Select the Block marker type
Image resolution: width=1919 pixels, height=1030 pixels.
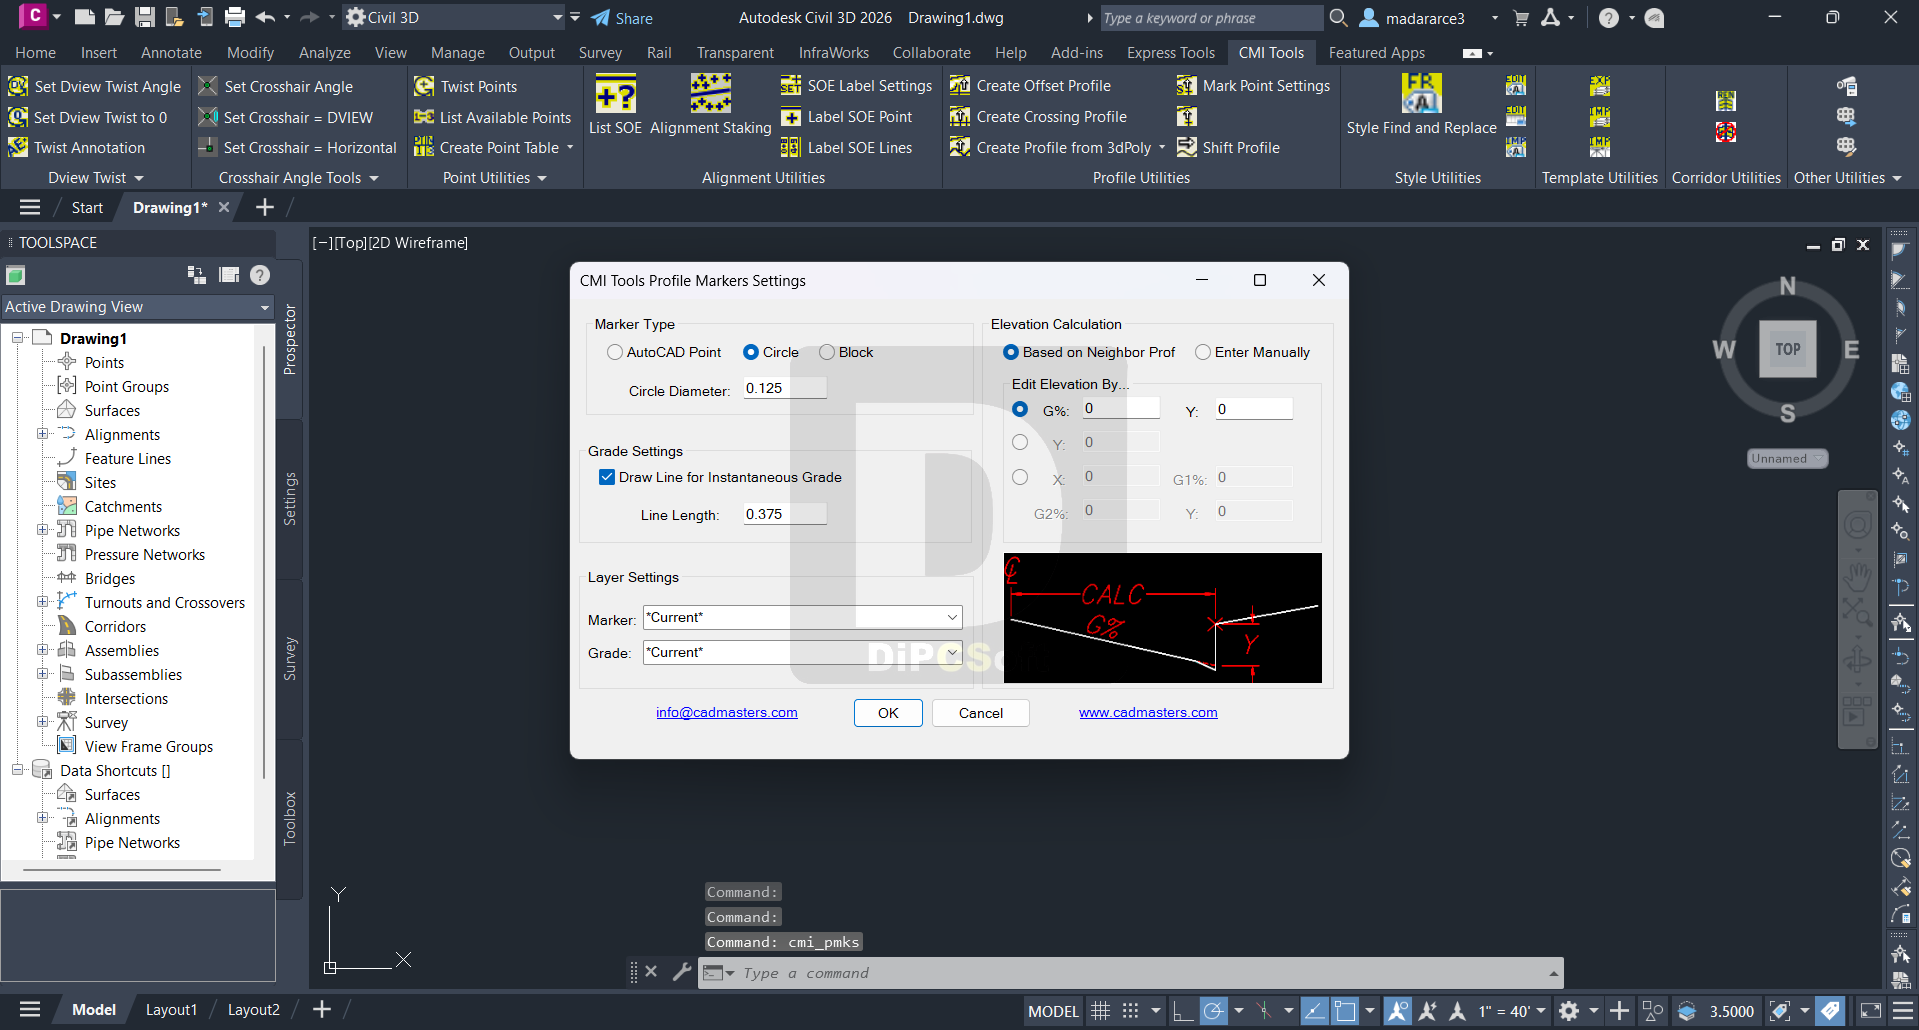(x=827, y=352)
